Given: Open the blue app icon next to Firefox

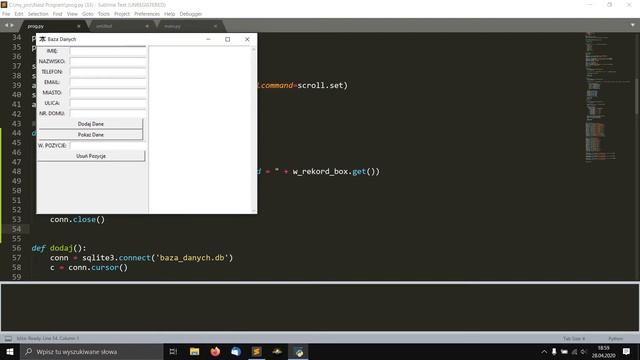Looking at the screenshot, I should click(236, 351).
